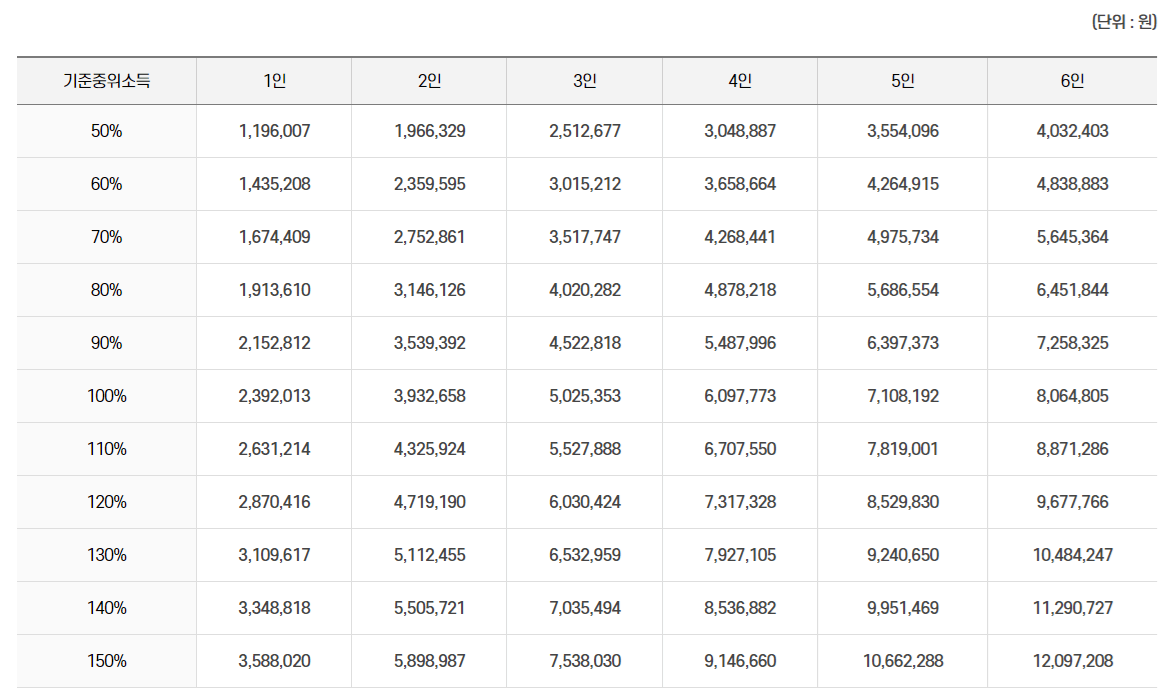Click the 70% row label

pos(107,237)
